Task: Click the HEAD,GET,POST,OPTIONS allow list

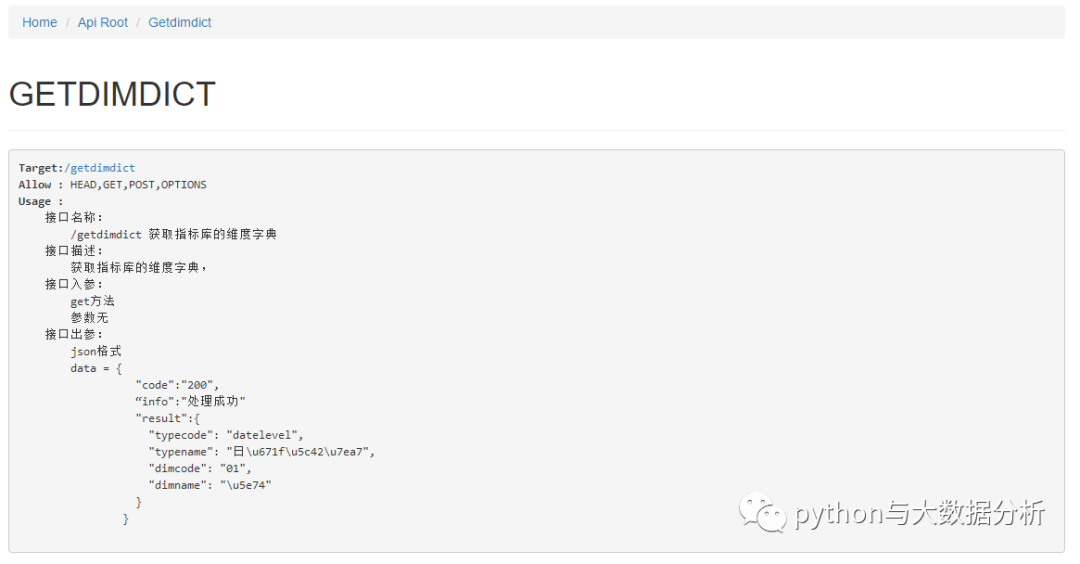Action: point(138,185)
